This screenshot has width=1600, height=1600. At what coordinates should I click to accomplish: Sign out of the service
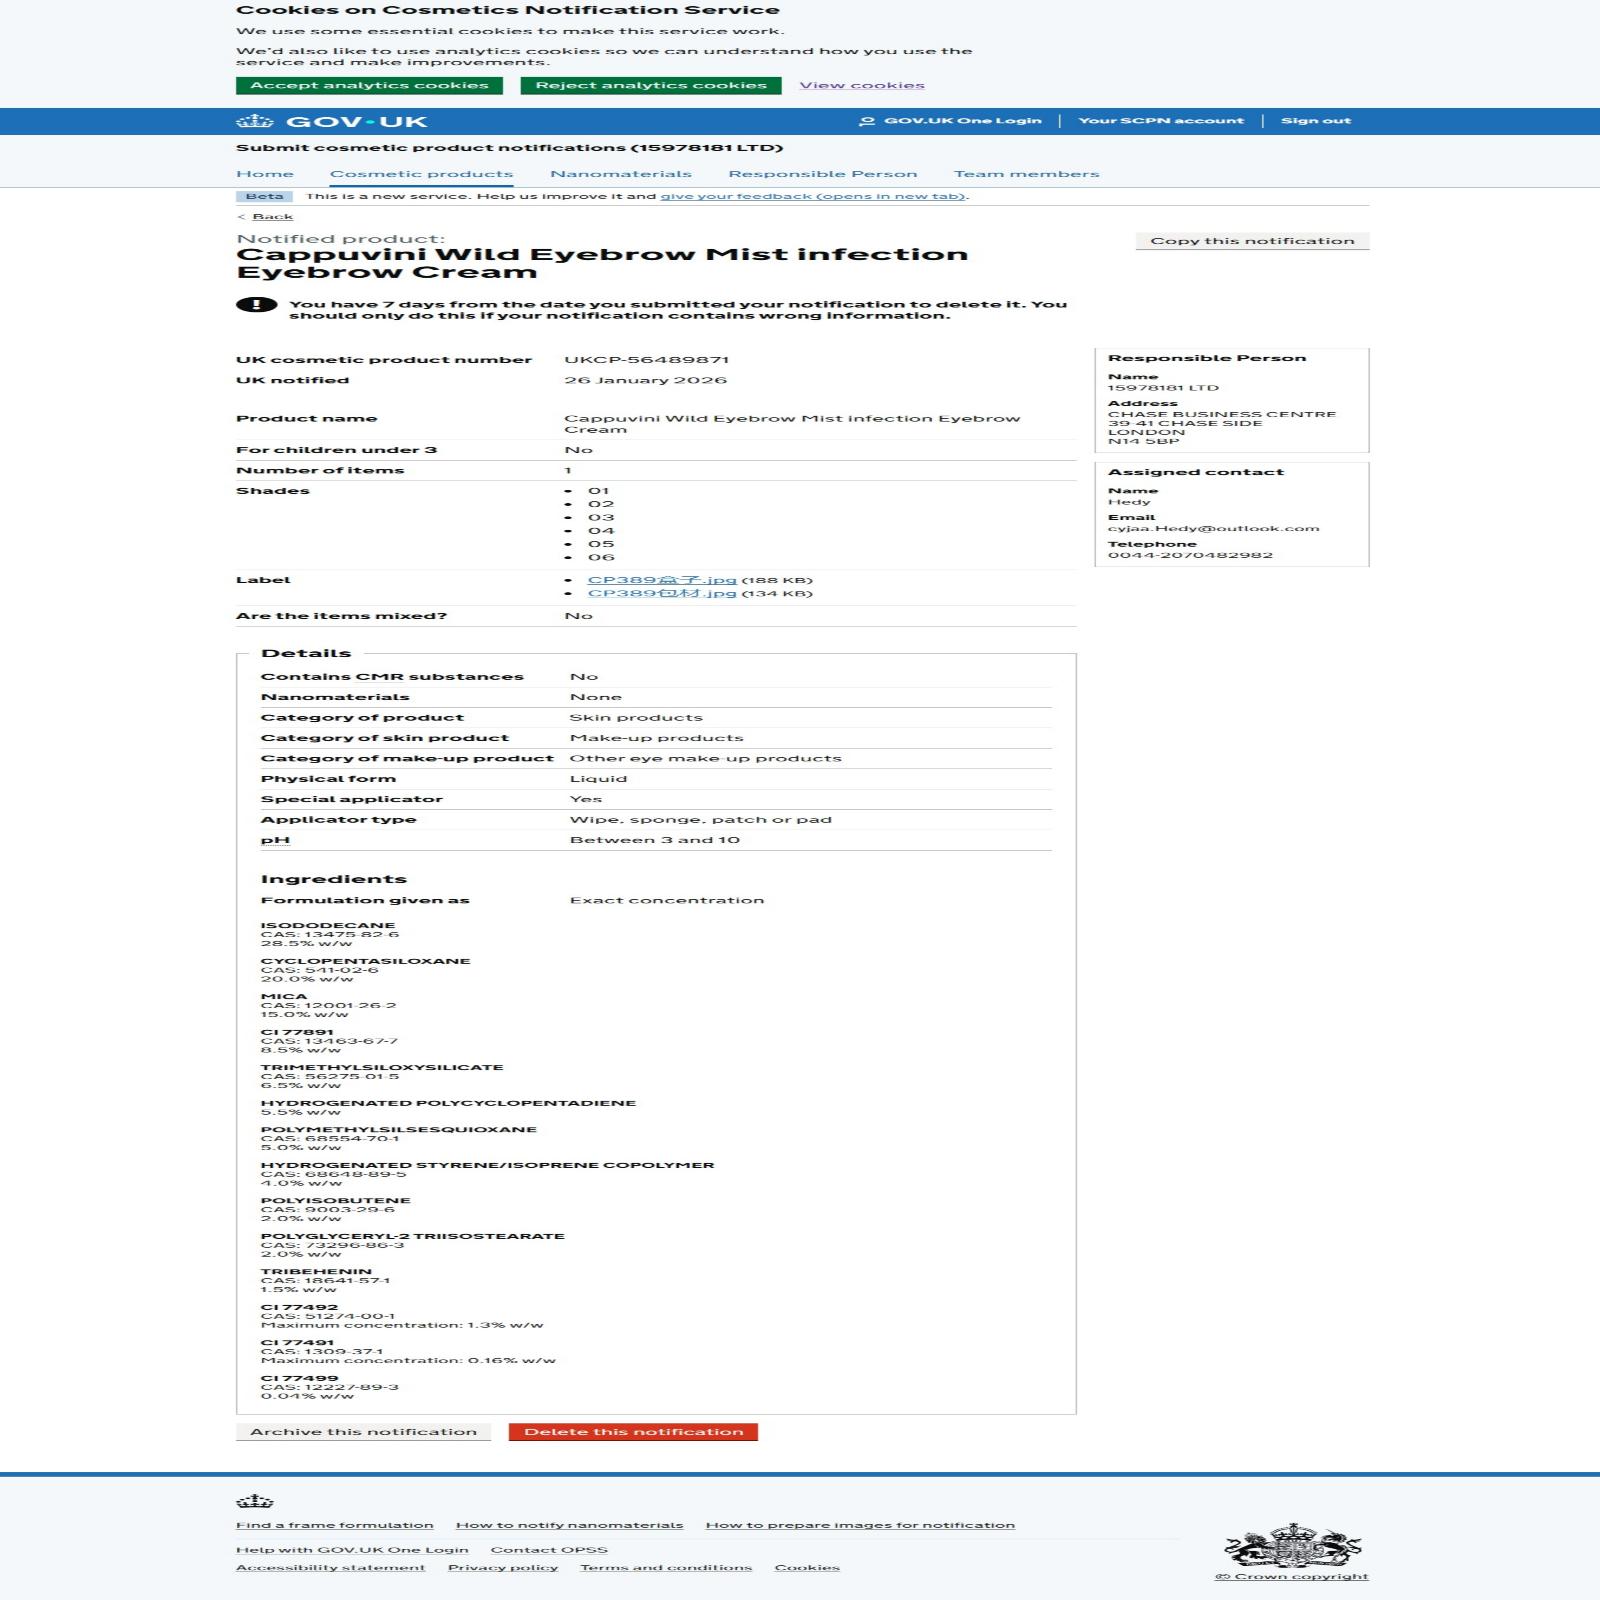click(1315, 121)
